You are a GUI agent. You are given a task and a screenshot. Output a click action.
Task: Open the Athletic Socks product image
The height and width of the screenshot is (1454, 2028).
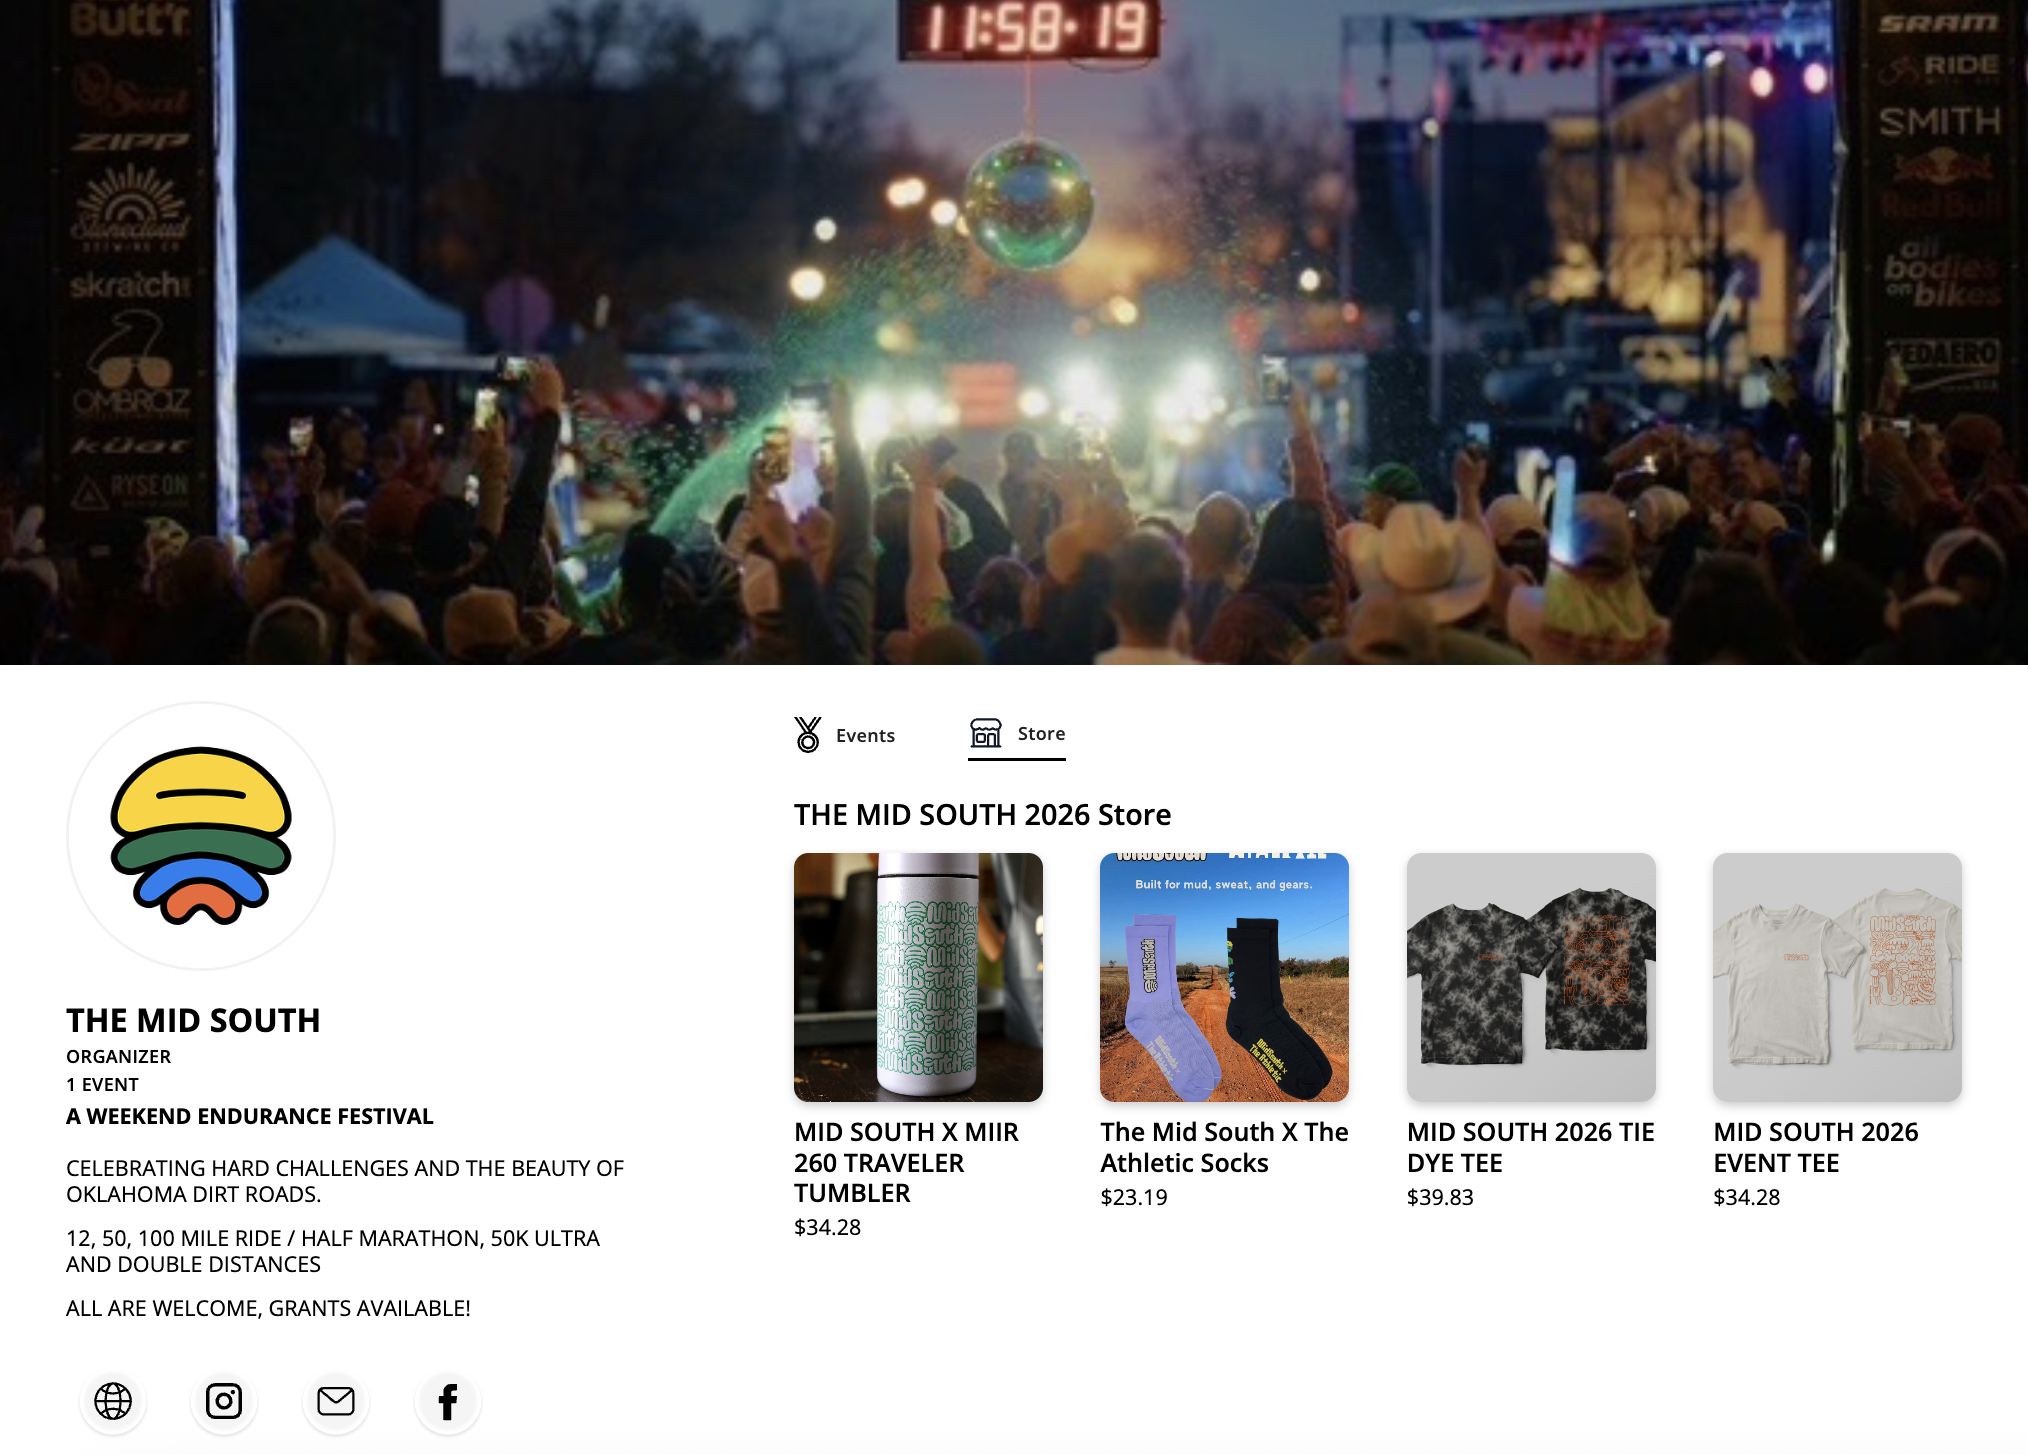pos(1224,977)
